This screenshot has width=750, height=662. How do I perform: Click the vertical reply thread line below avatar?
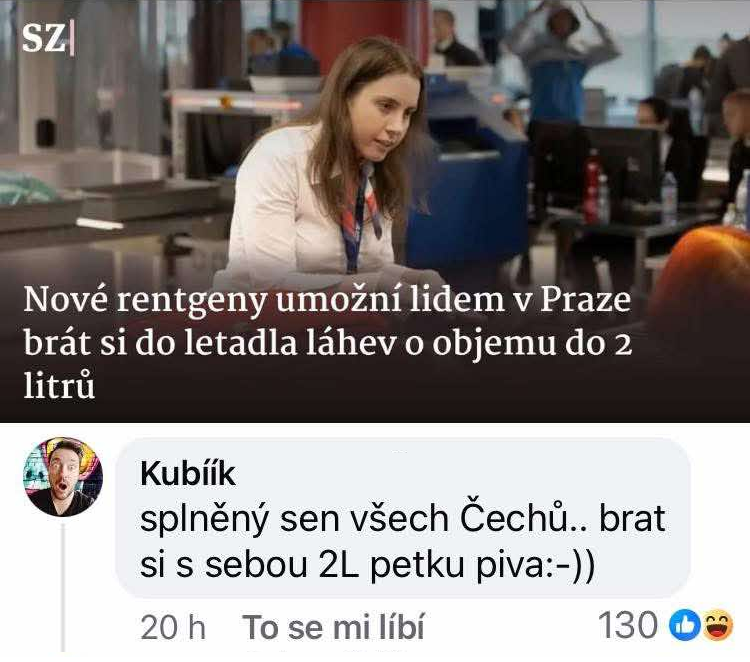pos(63,588)
